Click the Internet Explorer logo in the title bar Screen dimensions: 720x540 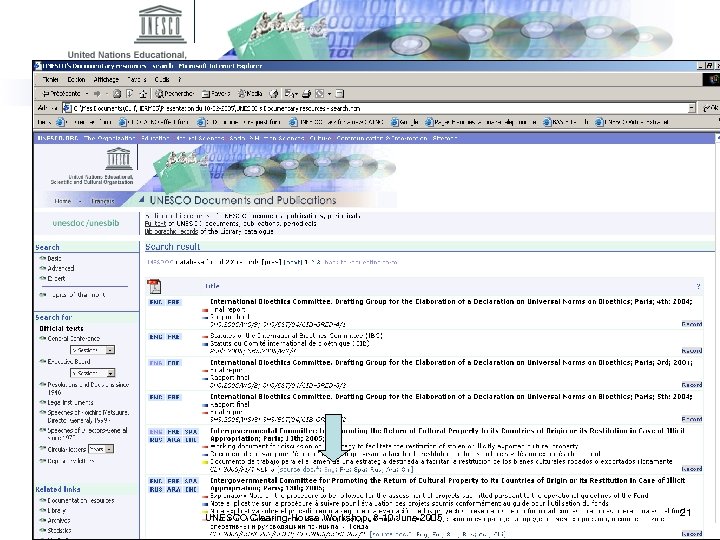tap(38, 66)
